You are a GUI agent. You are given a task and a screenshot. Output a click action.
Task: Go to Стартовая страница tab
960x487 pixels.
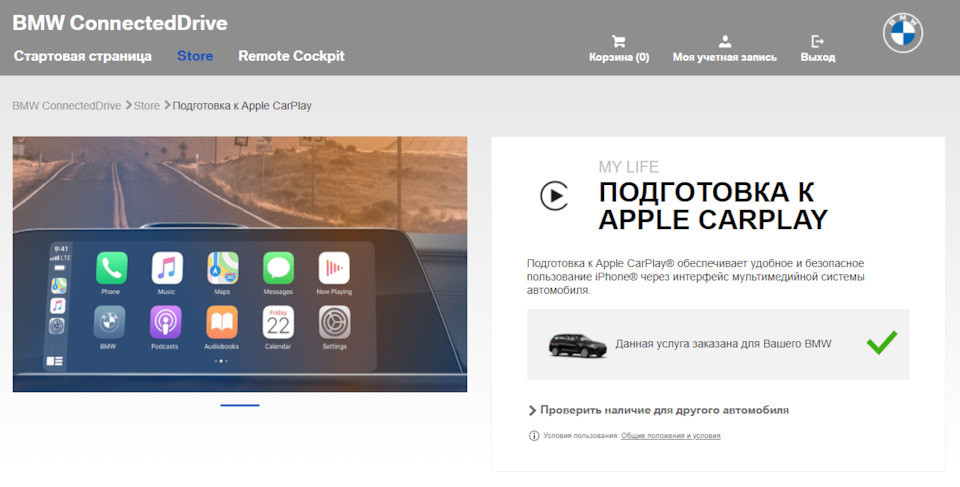83,56
